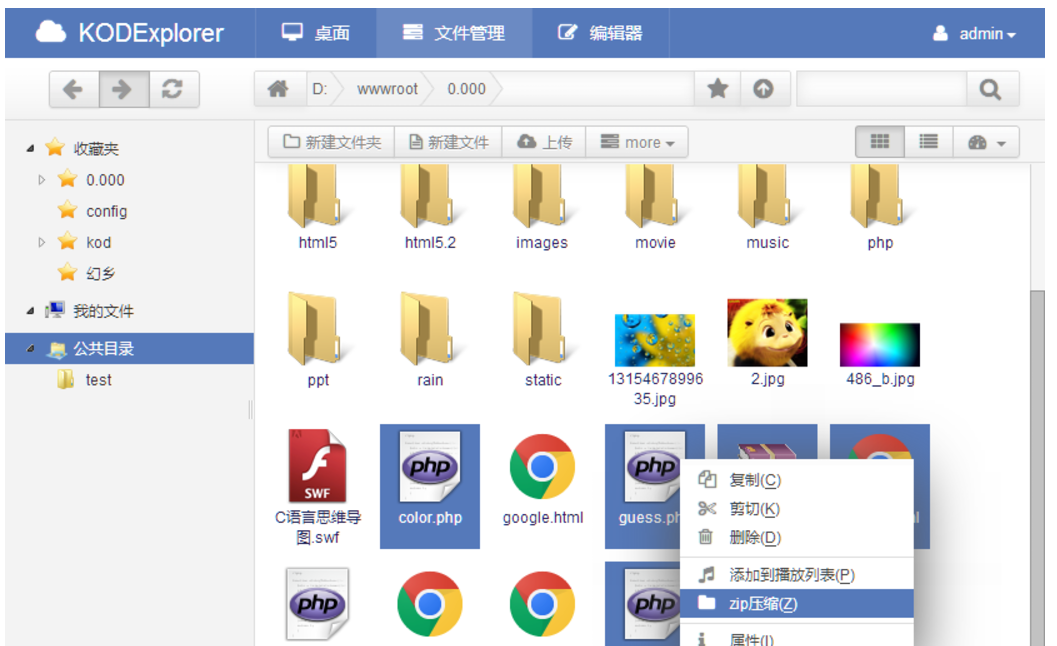Image resolution: width=1057 pixels, height=646 pixels.
Task: Select the C语言思维导图.swf file
Action: (x=318, y=487)
